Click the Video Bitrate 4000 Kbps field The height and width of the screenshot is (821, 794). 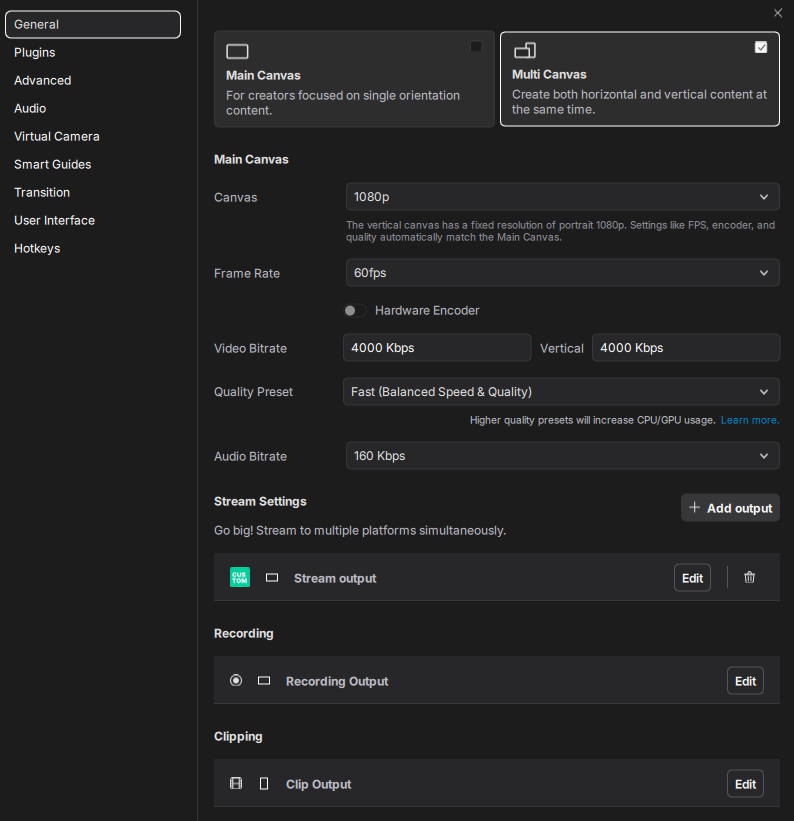437,348
